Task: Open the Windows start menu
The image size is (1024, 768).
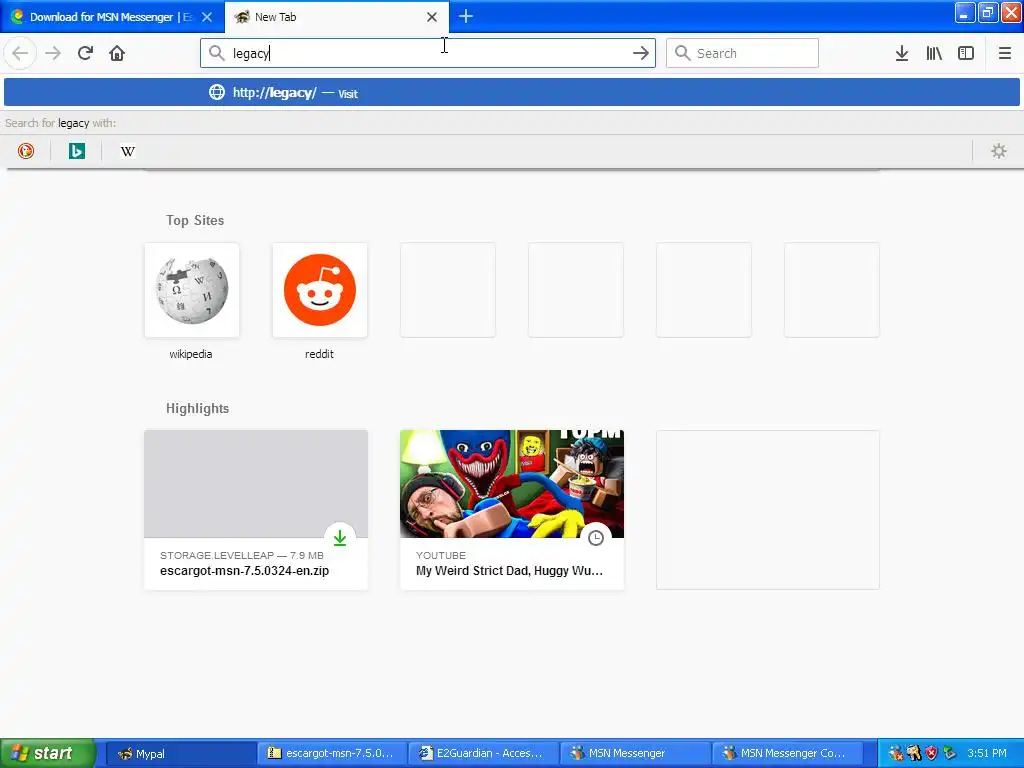Action: click(x=48, y=753)
